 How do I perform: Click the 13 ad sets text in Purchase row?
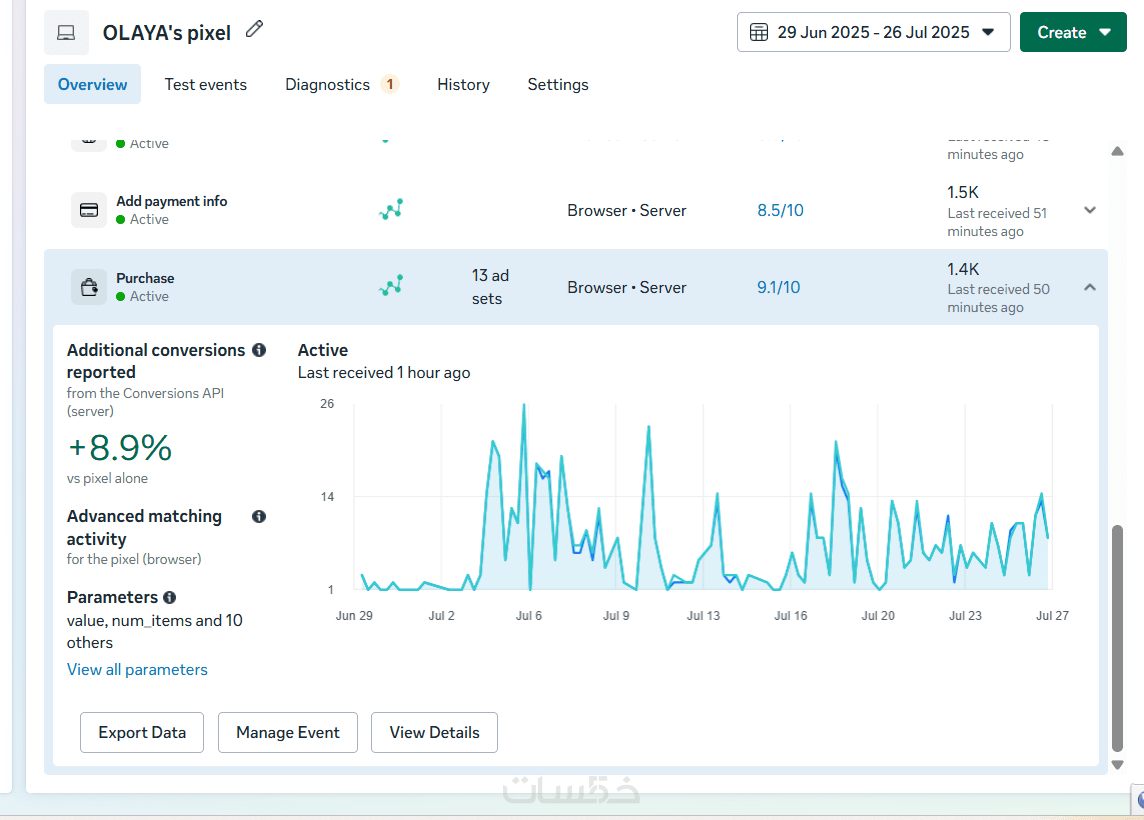click(x=490, y=287)
